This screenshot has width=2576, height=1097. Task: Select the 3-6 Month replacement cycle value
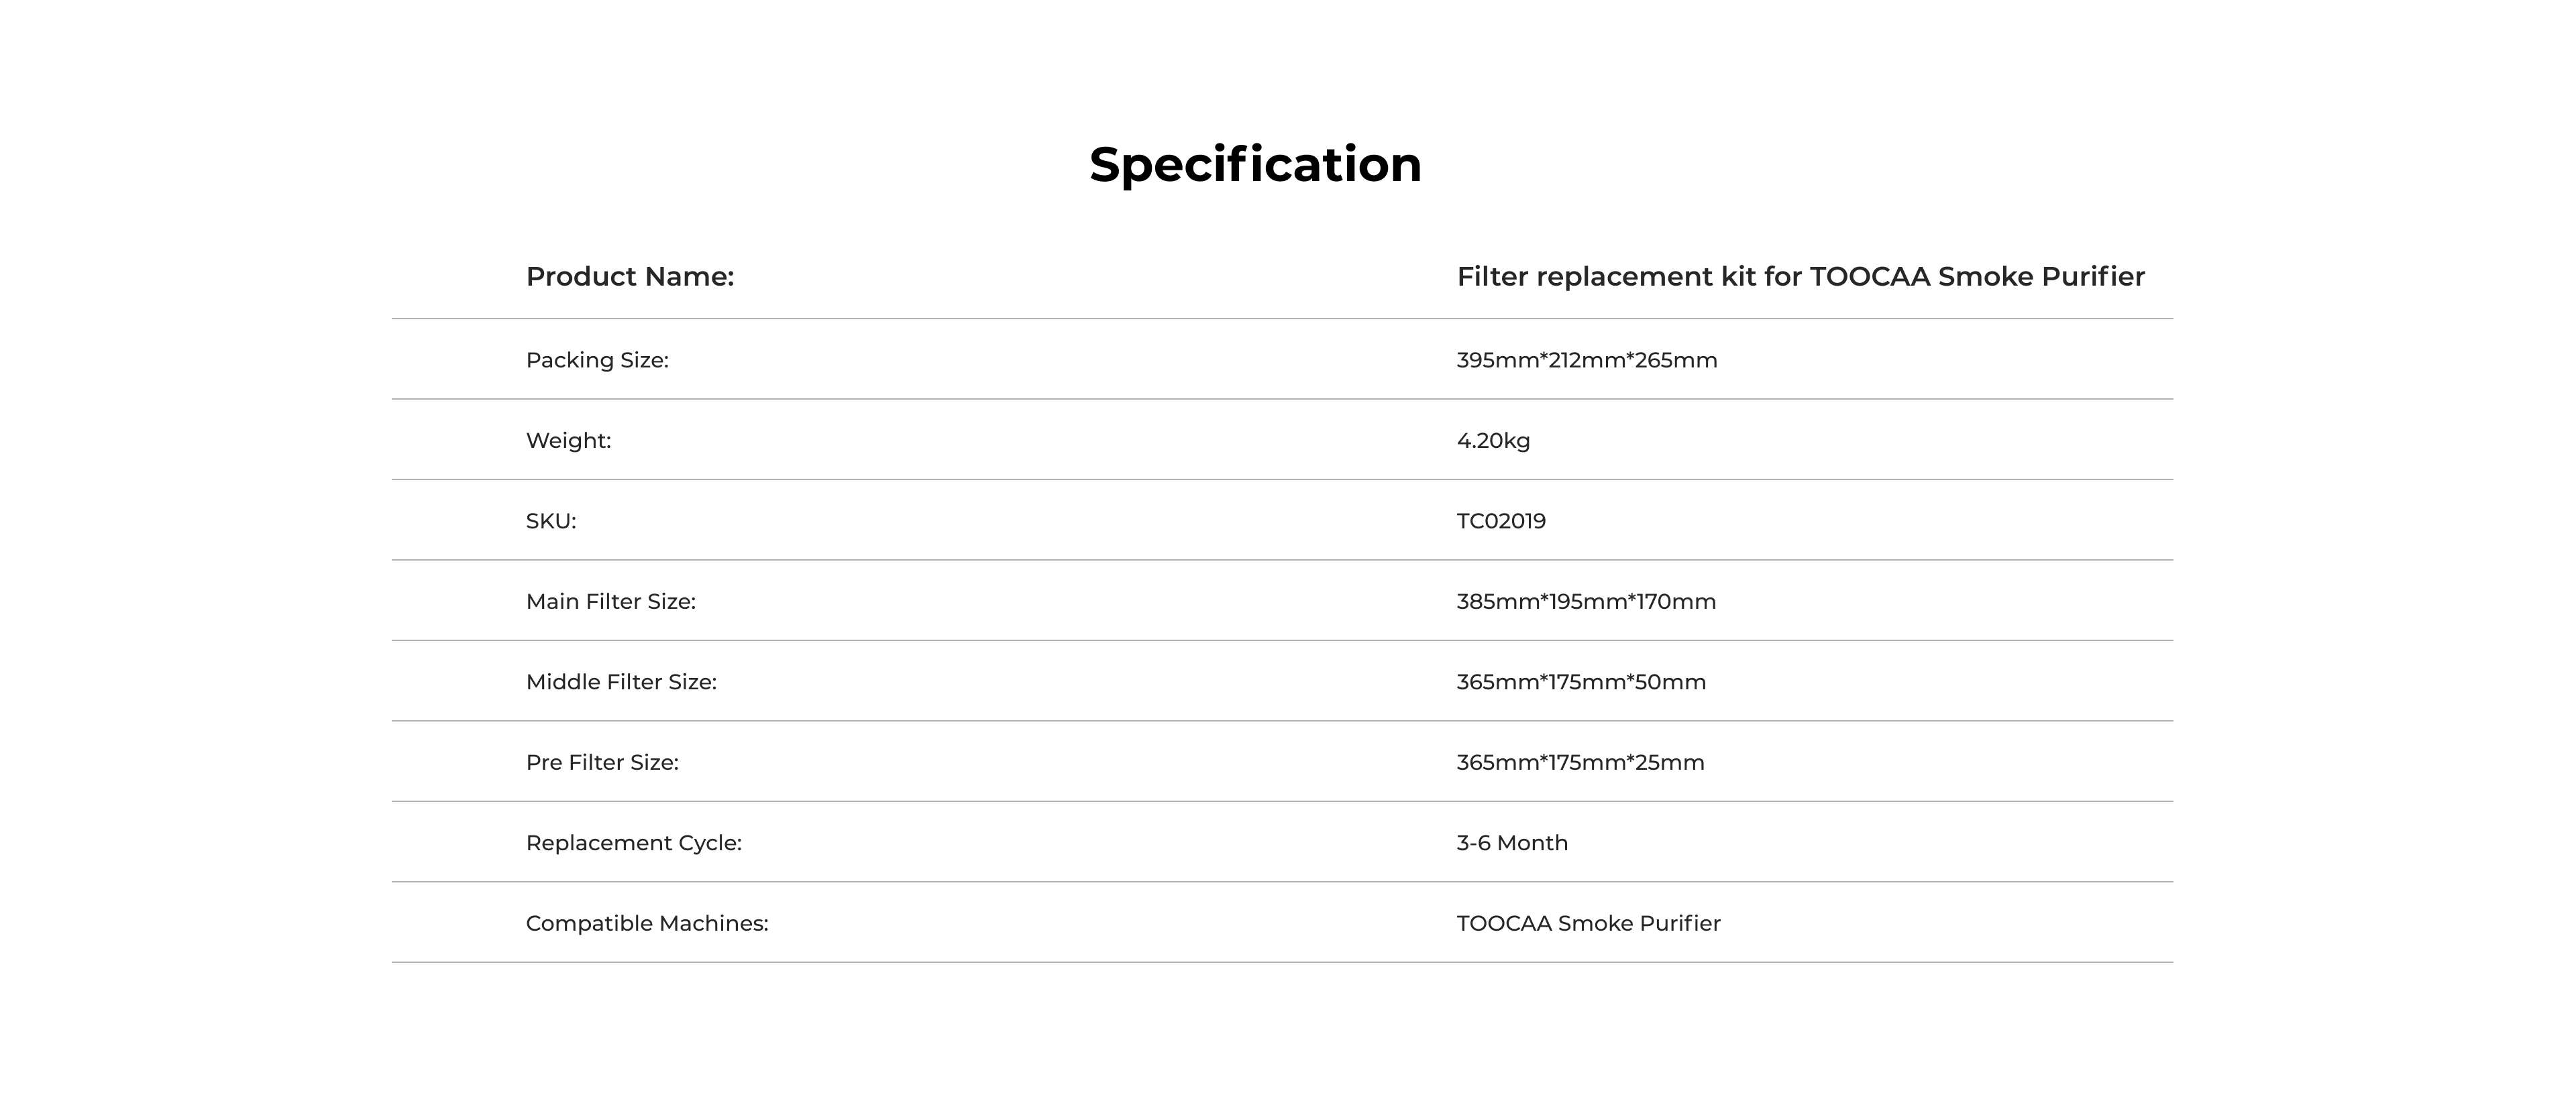1512,843
